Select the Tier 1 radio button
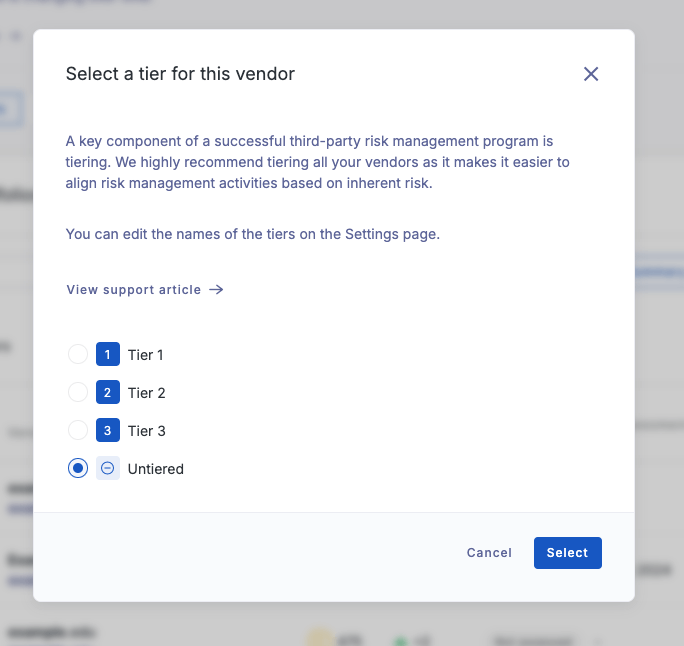The width and height of the screenshot is (684, 646). tap(78, 354)
